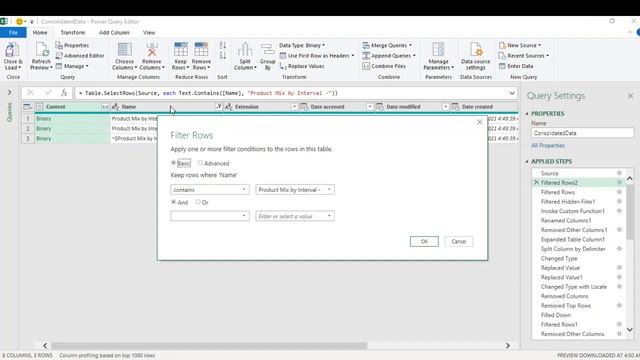This screenshot has width=640, height=360.
Task: Click OK in Filter Rows dialog
Action: pyautogui.click(x=424, y=241)
